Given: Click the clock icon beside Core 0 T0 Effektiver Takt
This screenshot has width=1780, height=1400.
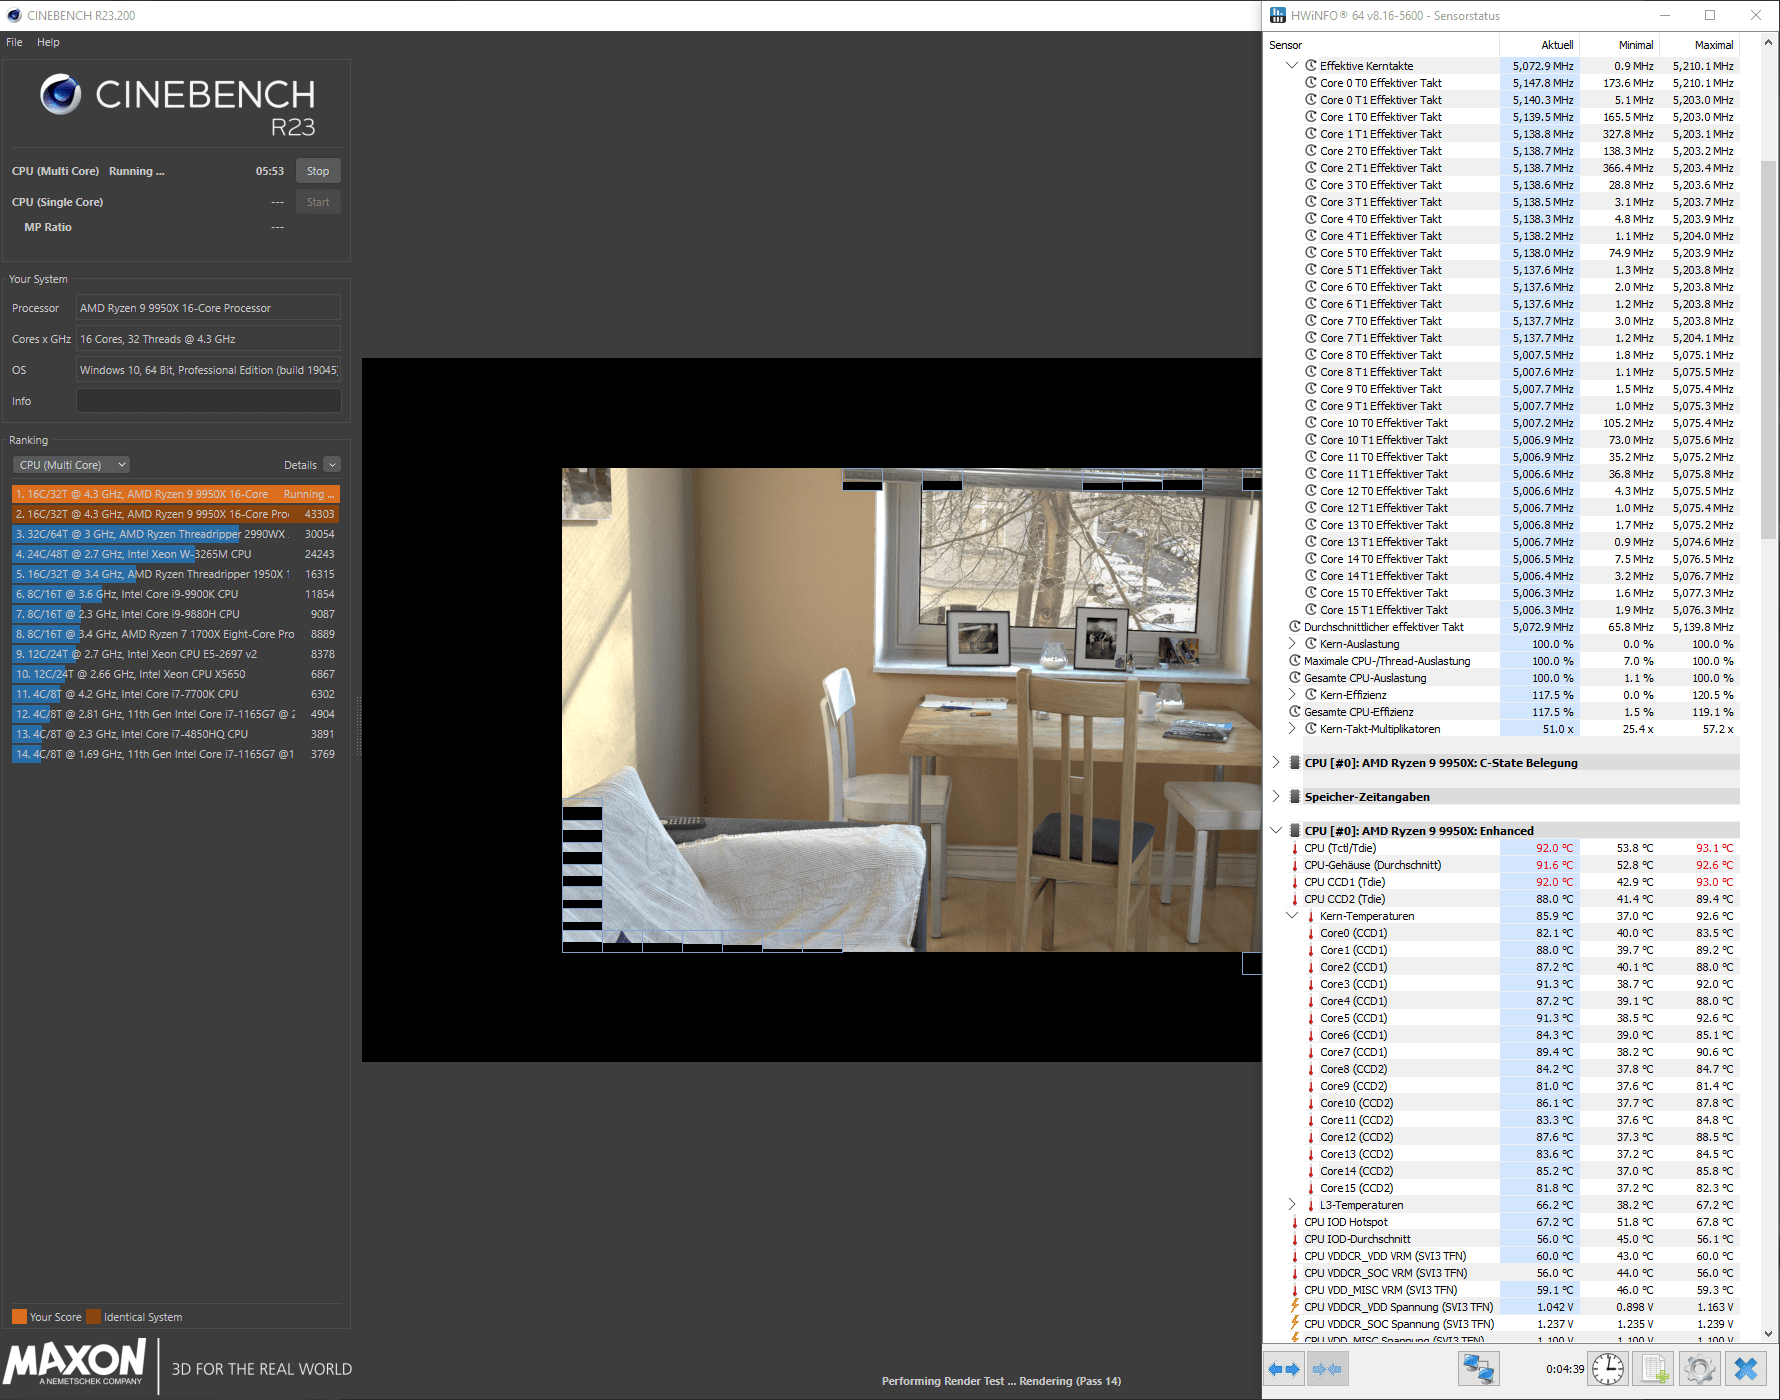Looking at the screenshot, I should 1310,83.
